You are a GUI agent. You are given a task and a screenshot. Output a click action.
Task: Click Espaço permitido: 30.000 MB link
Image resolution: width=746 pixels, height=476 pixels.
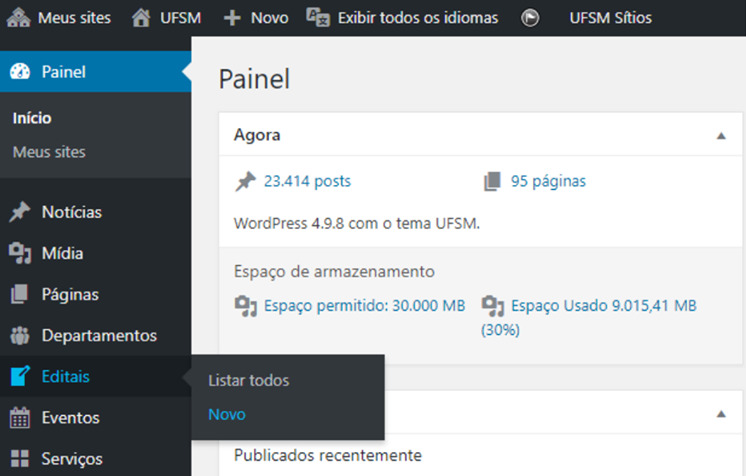coord(364,305)
